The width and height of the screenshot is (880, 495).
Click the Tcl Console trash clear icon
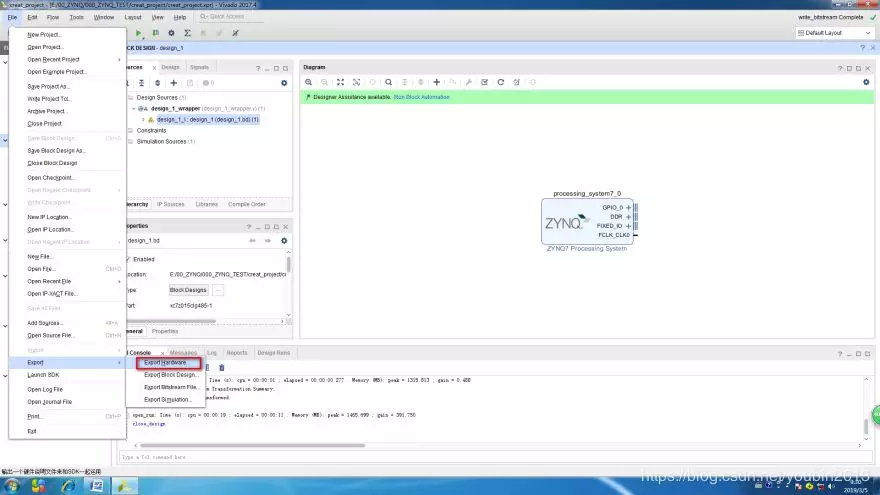(222, 368)
